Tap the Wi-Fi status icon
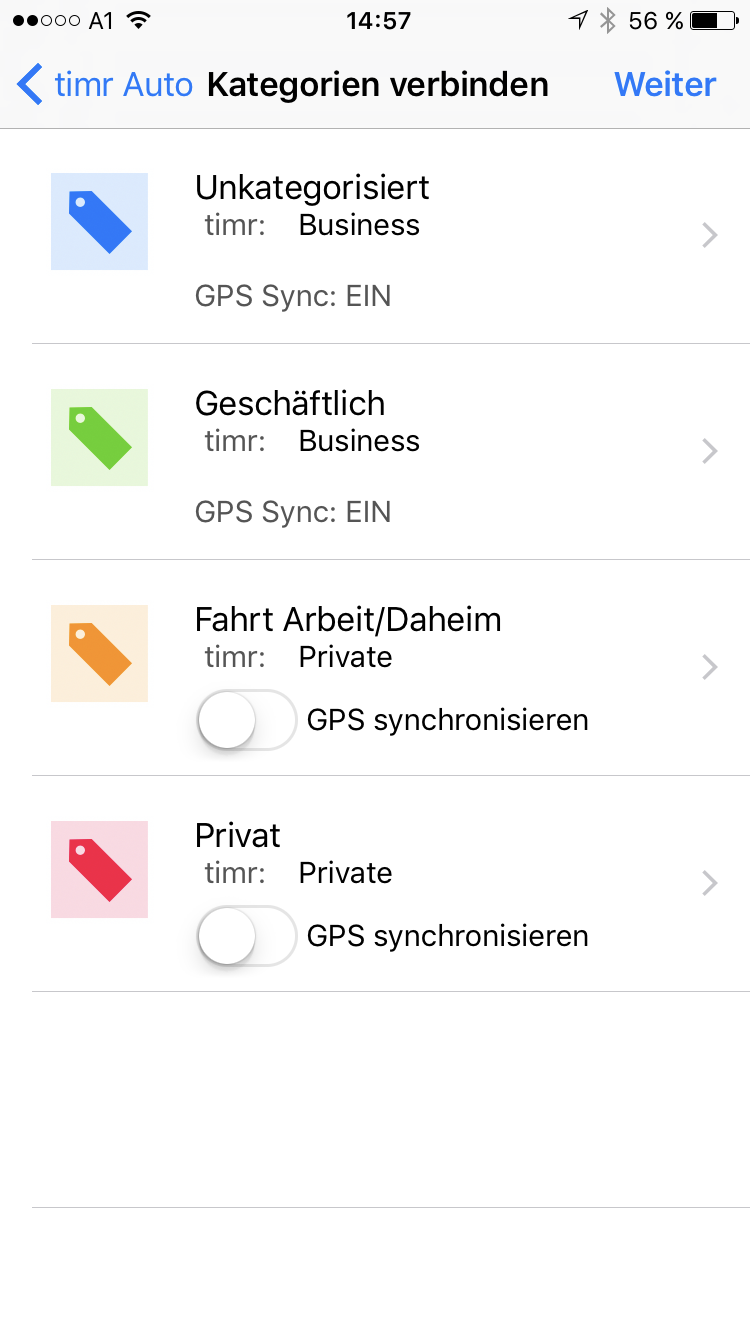Image resolution: width=750 pixels, height=1334 pixels. tap(139, 21)
